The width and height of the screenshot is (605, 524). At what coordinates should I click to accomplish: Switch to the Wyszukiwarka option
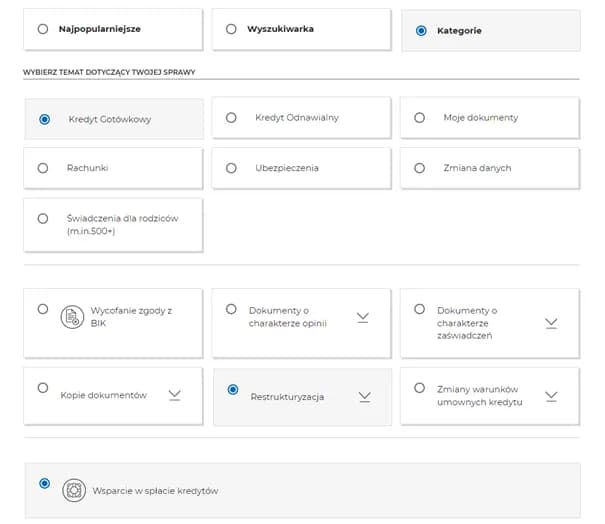click(231, 29)
